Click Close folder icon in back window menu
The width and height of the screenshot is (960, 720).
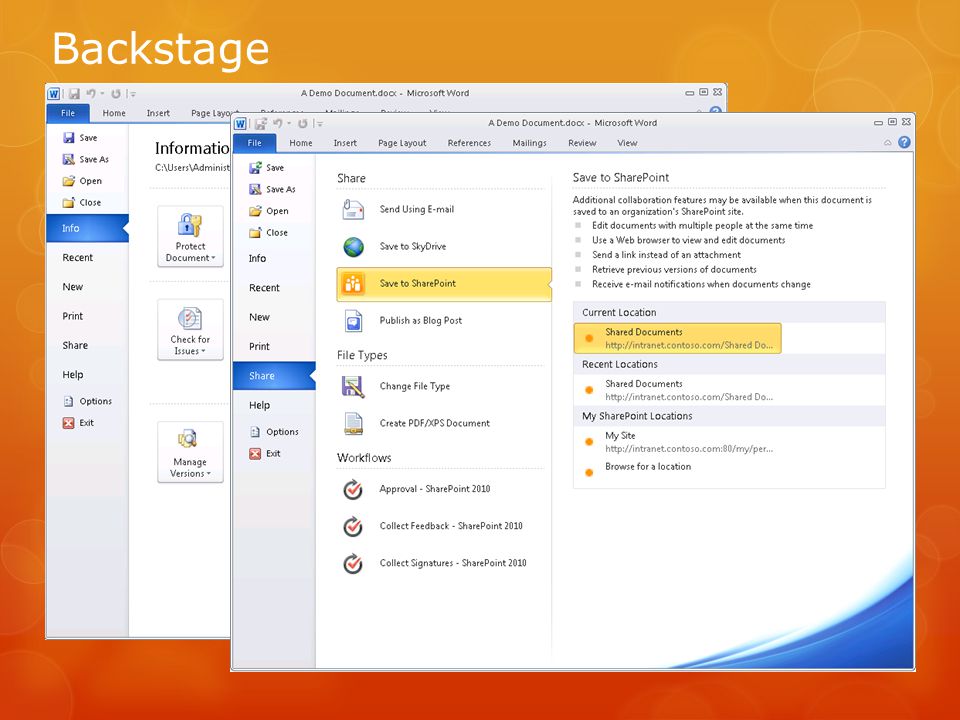point(69,203)
